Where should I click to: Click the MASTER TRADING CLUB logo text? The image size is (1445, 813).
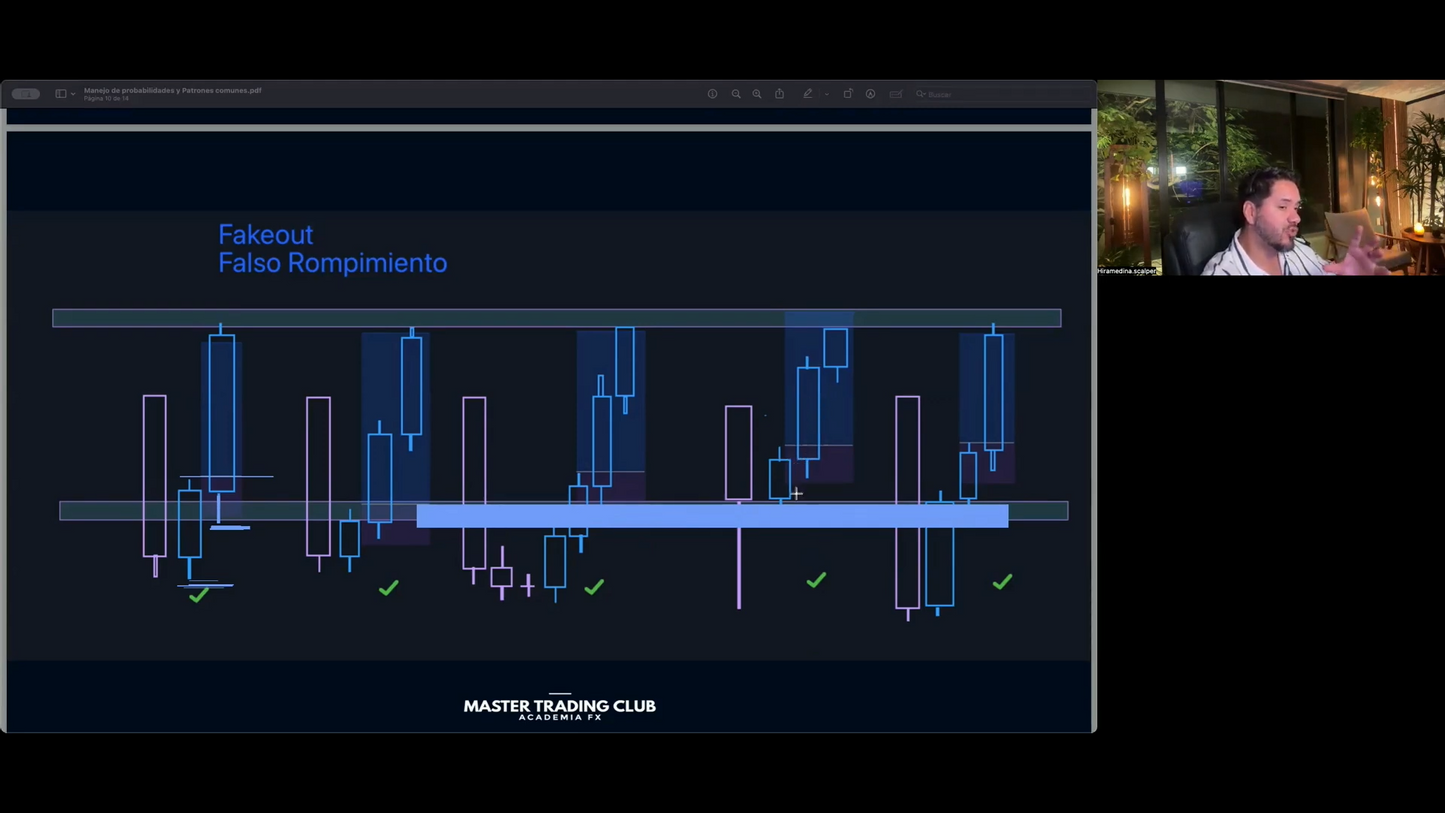pyautogui.click(x=560, y=706)
